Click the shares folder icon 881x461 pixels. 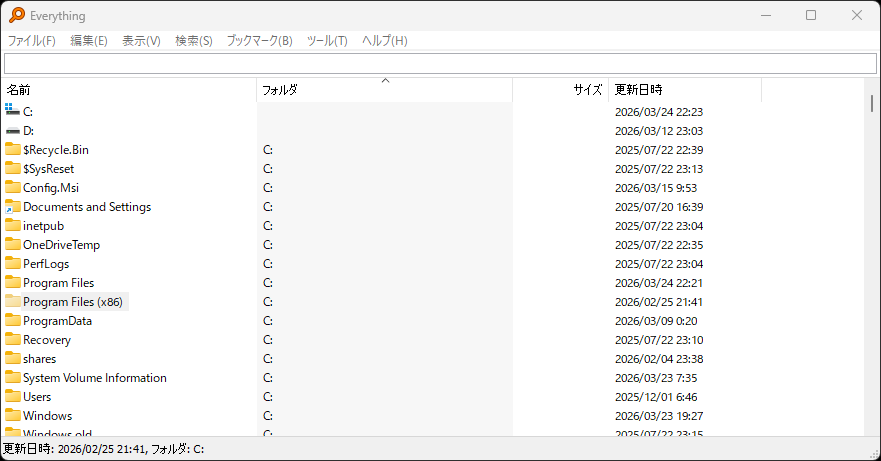(x=12, y=358)
